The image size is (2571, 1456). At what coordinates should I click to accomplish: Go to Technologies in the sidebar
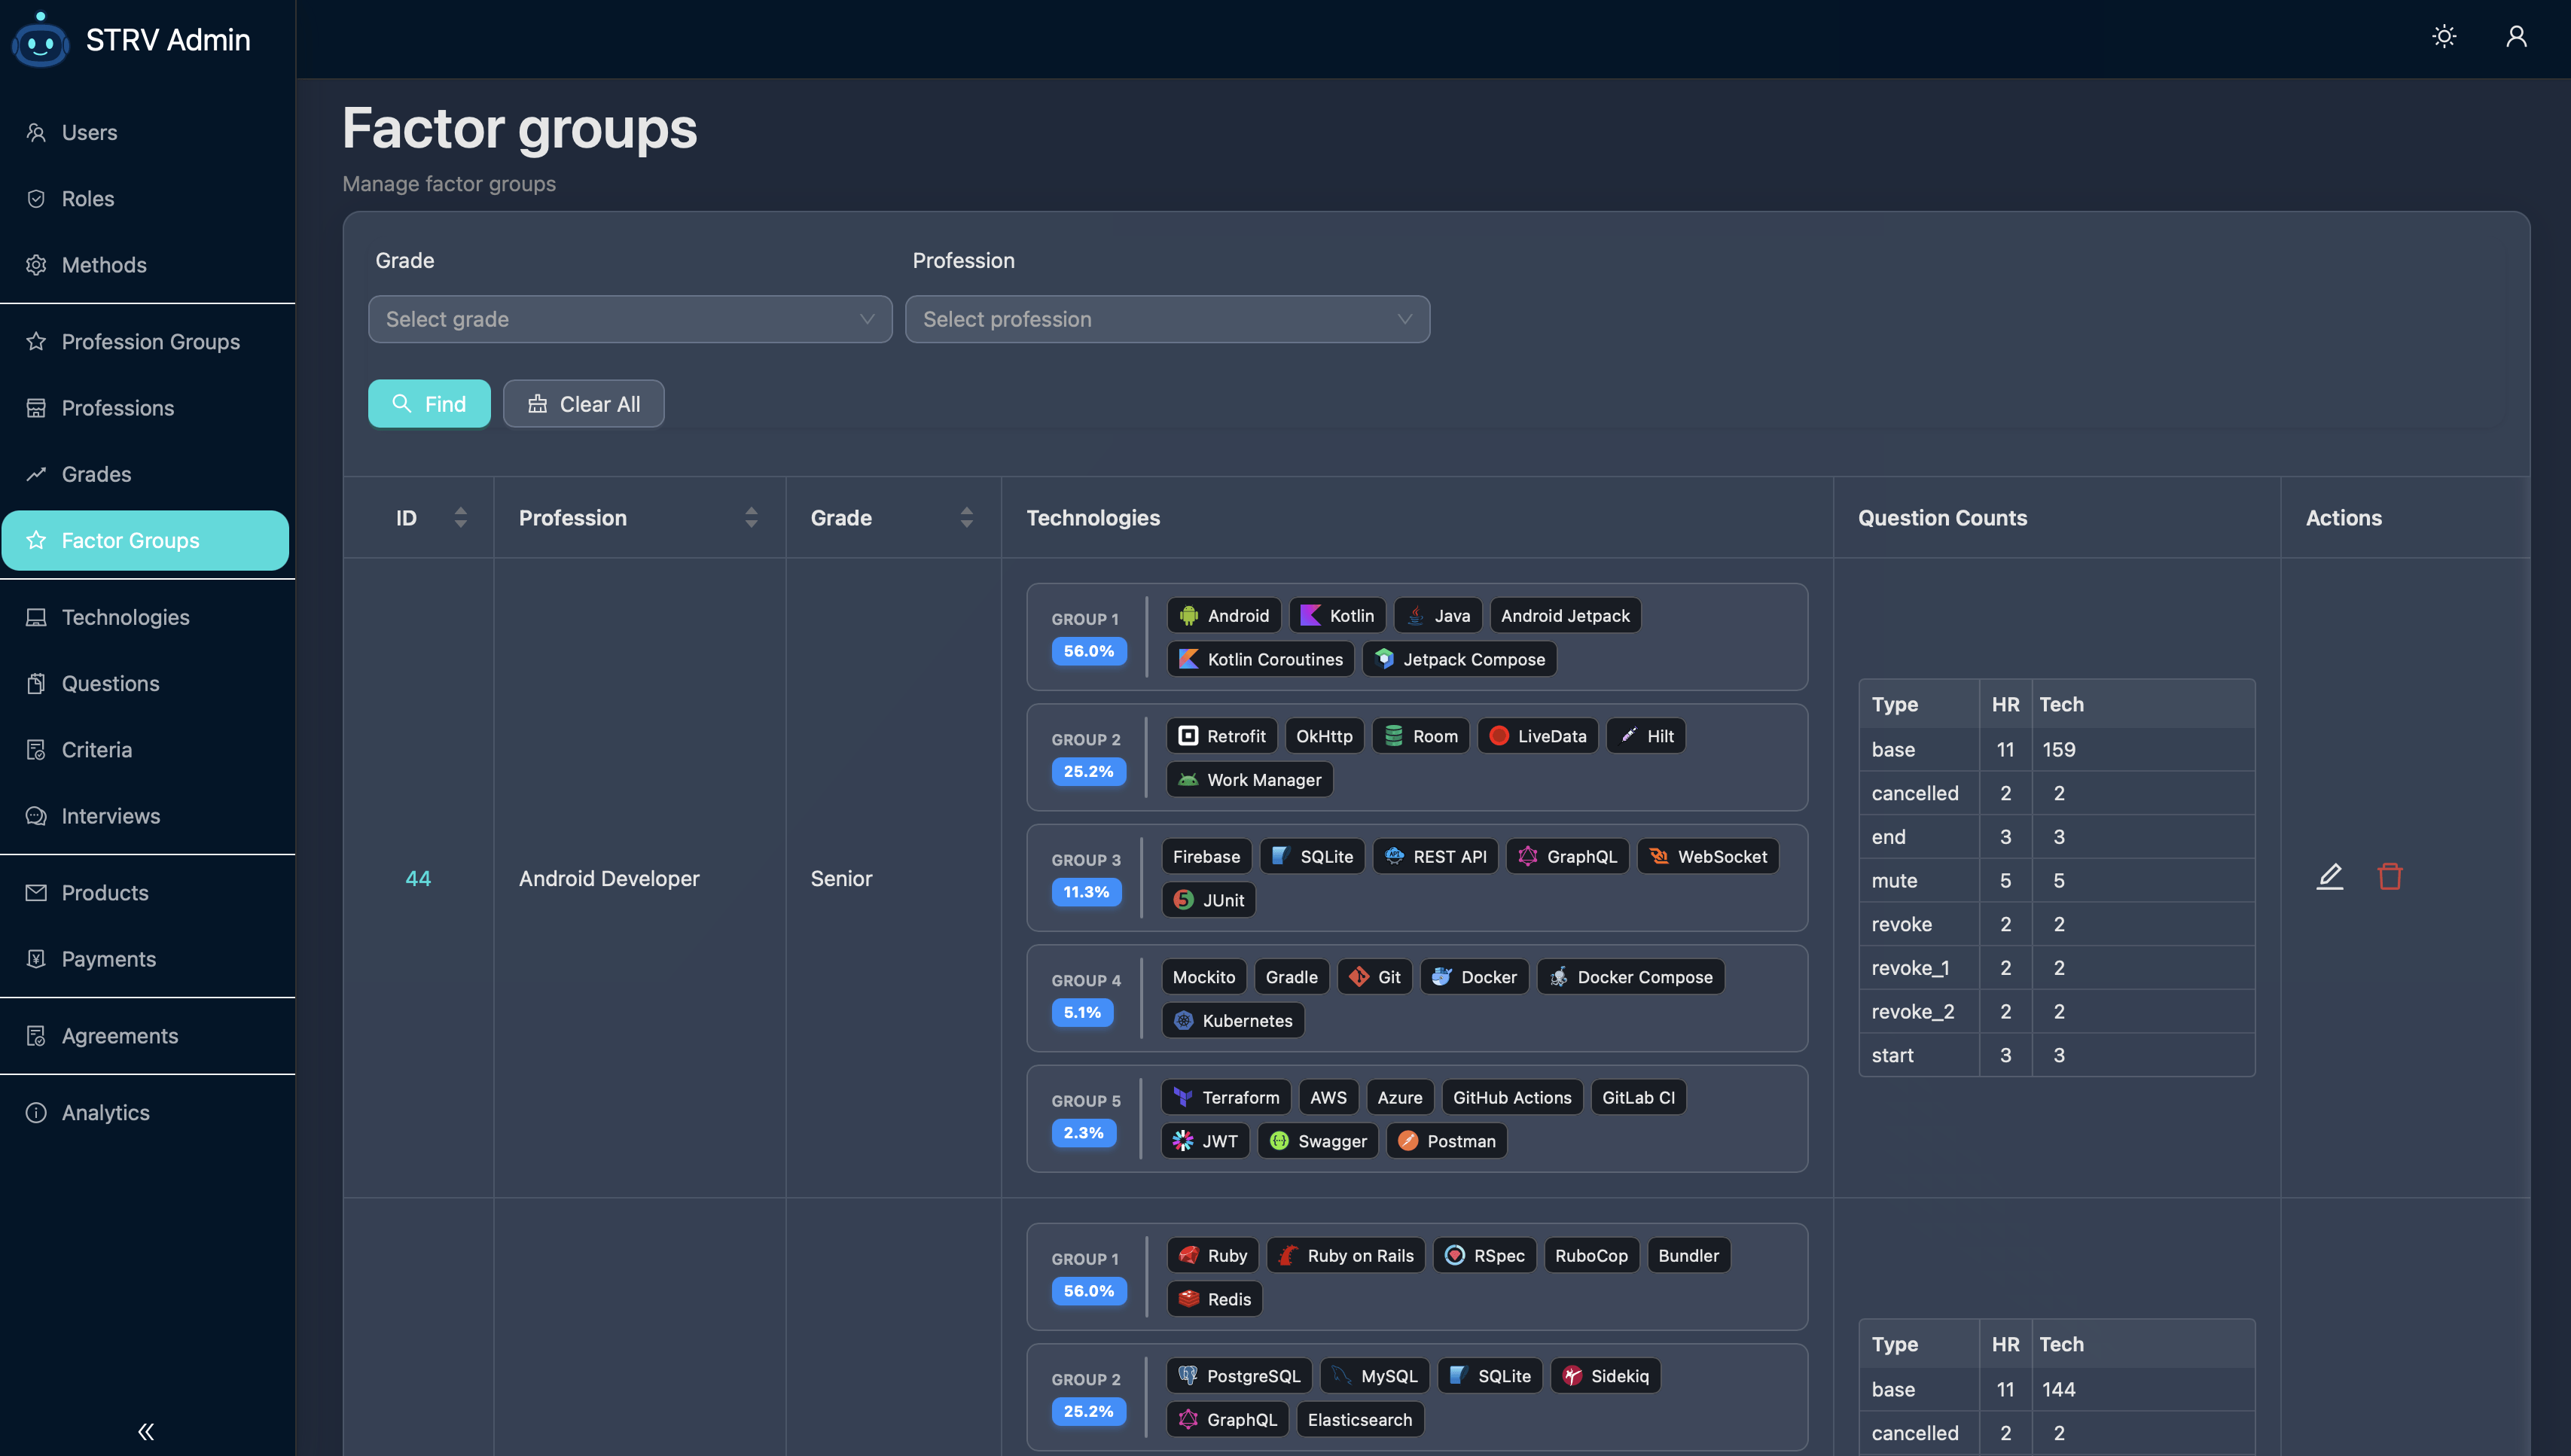(x=125, y=617)
